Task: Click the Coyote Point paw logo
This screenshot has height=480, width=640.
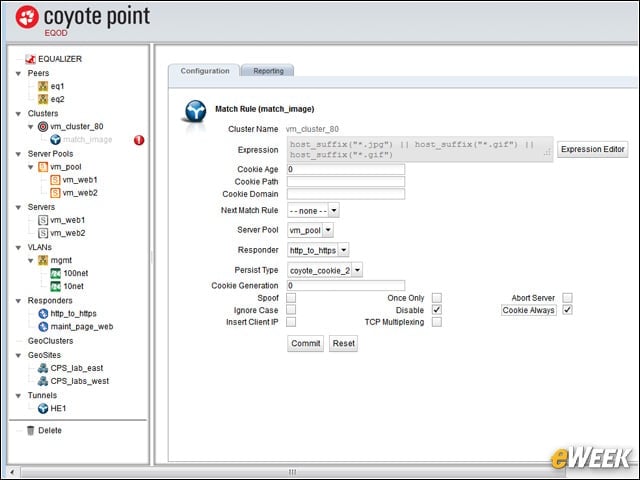Action: point(27,17)
